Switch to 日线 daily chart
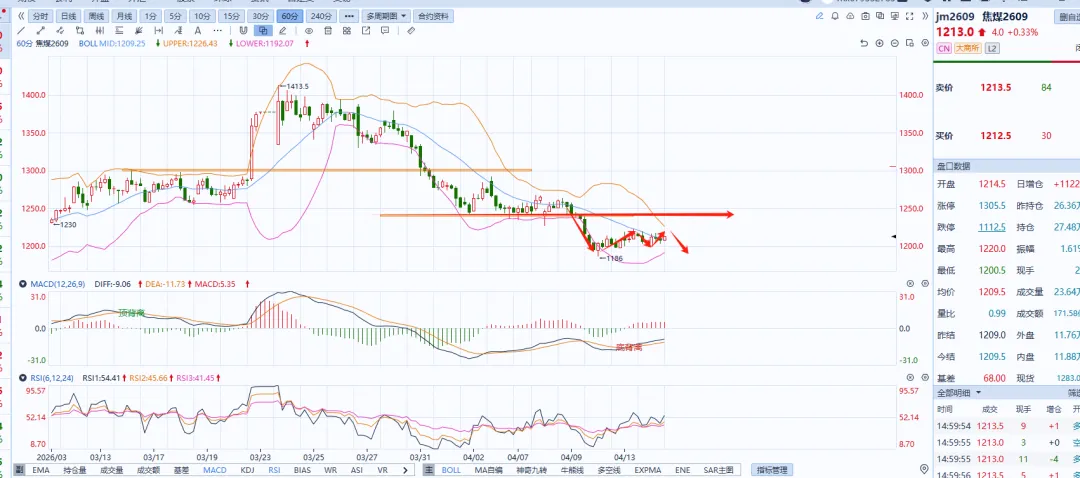Image resolution: width=1080 pixels, height=478 pixels. click(x=68, y=16)
